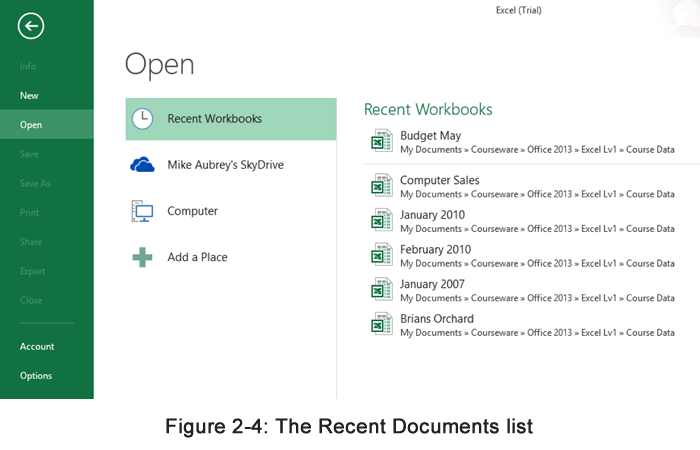Click the Budget May file path text
Screen dimensions: 700x450
click(537, 149)
